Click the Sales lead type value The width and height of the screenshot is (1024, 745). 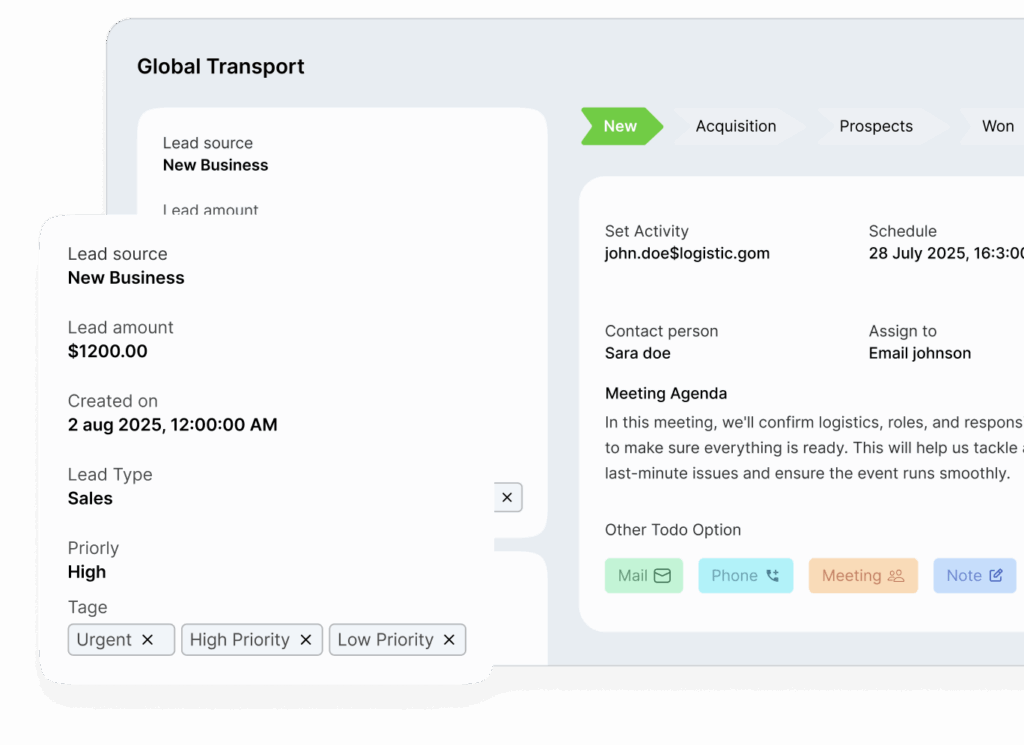pos(90,498)
